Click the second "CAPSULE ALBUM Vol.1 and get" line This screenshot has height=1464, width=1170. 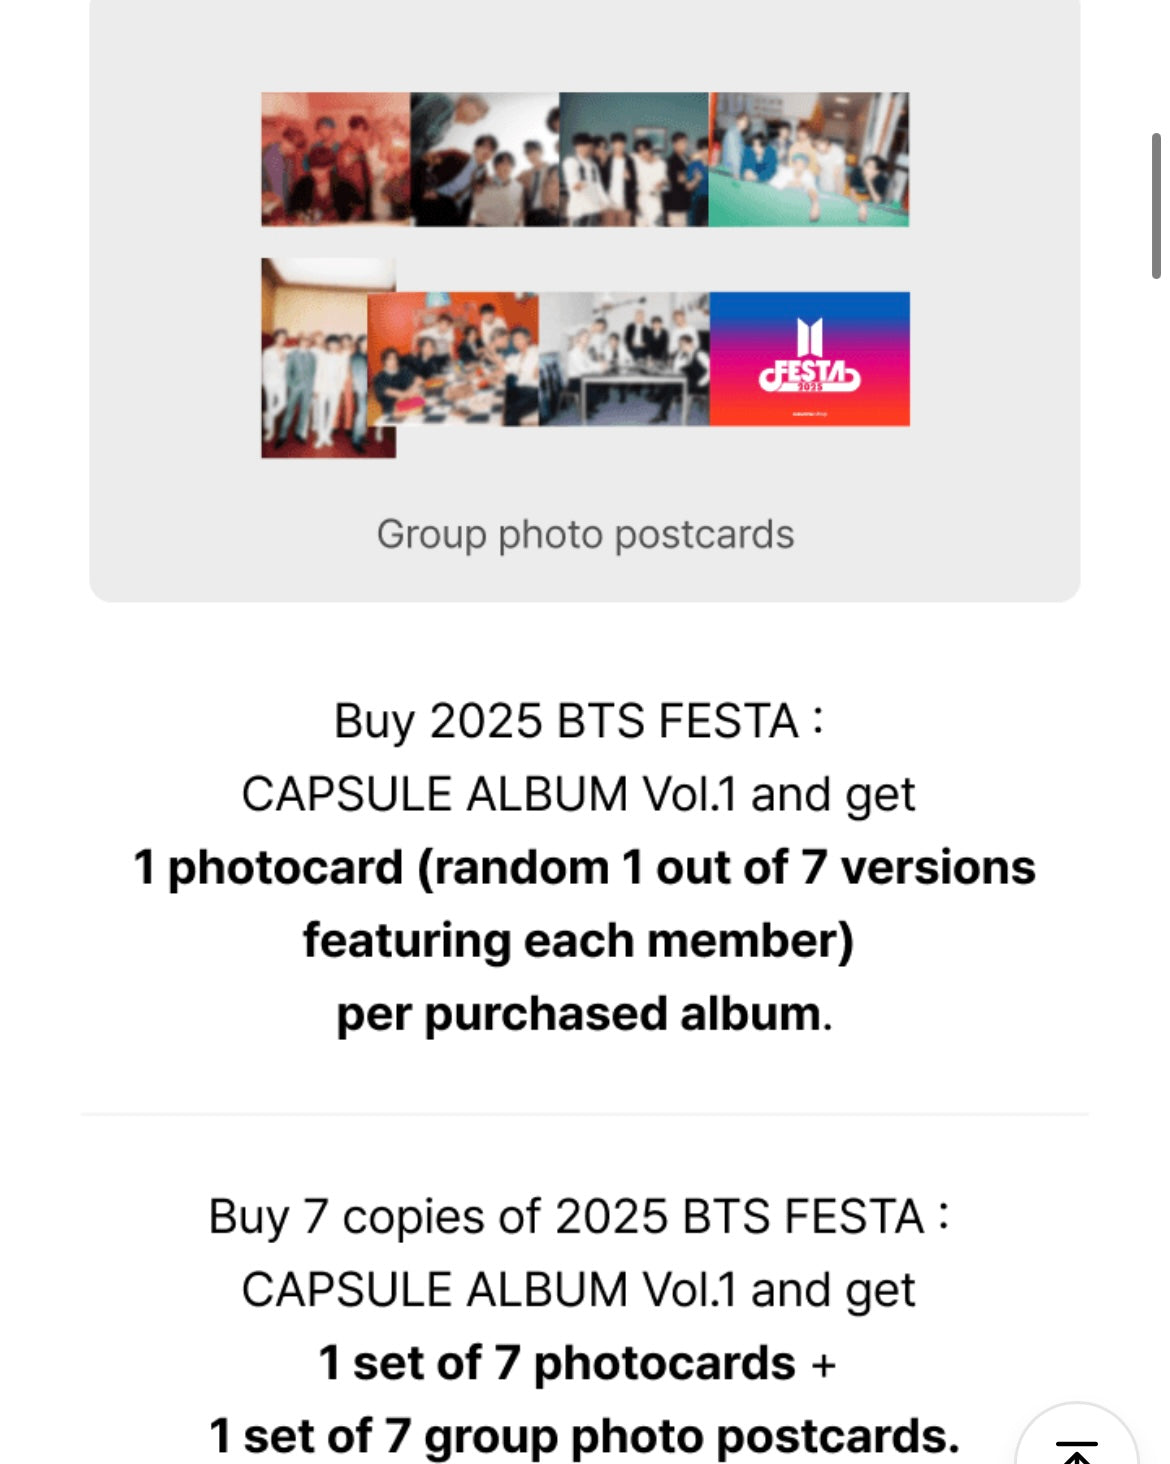coord(578,1290)
